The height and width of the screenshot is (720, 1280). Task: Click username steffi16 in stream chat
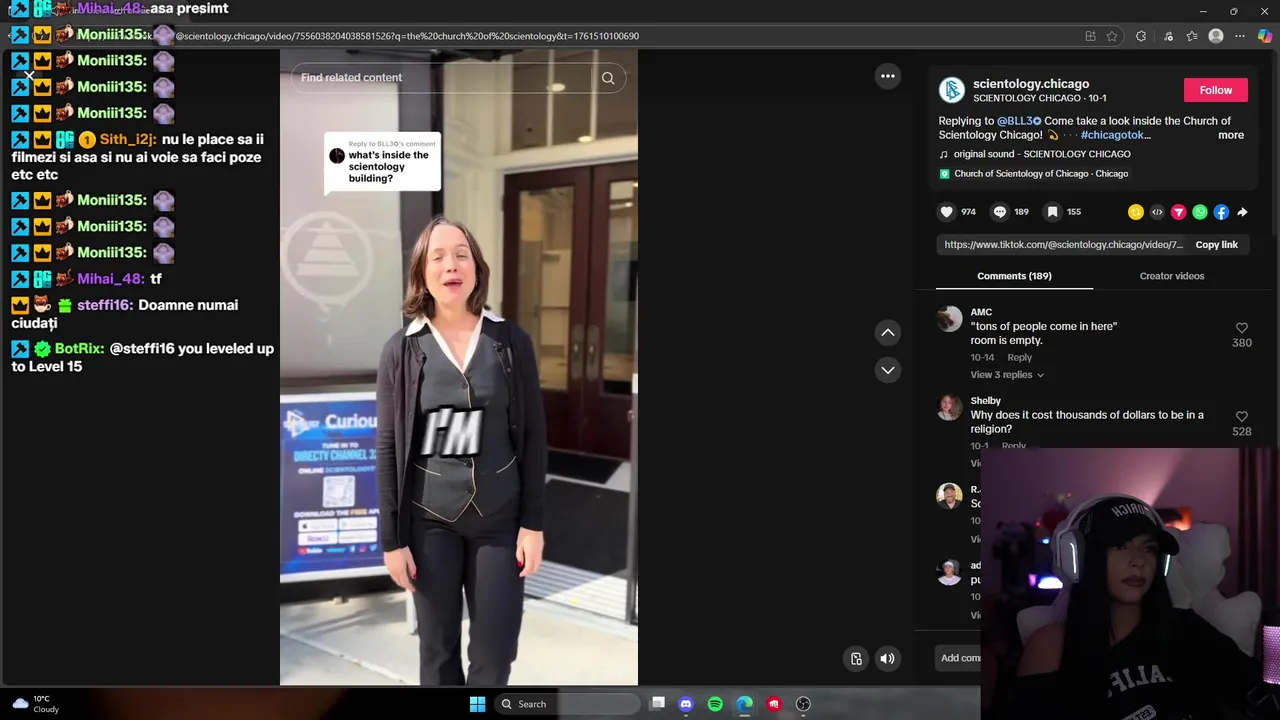[x=104, y=305]
